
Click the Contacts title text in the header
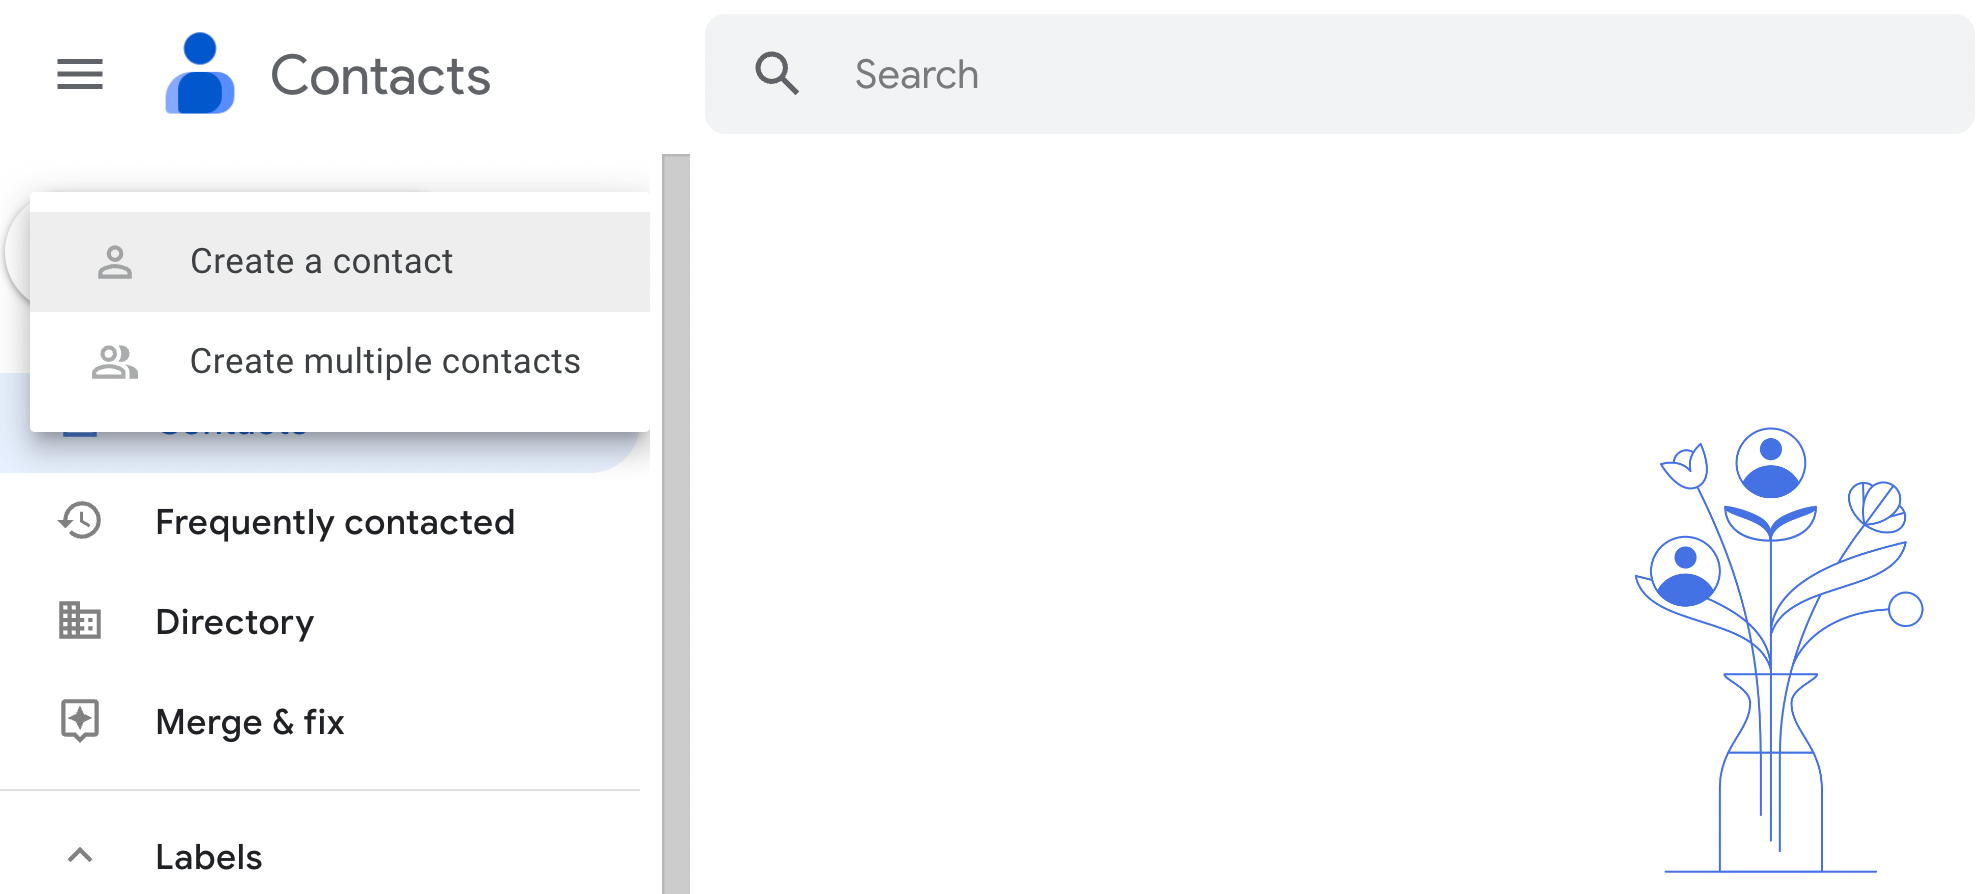380,76
